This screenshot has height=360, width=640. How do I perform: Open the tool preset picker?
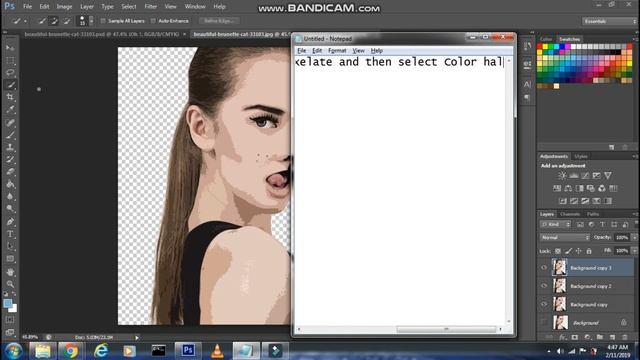(x=19, y=21)
